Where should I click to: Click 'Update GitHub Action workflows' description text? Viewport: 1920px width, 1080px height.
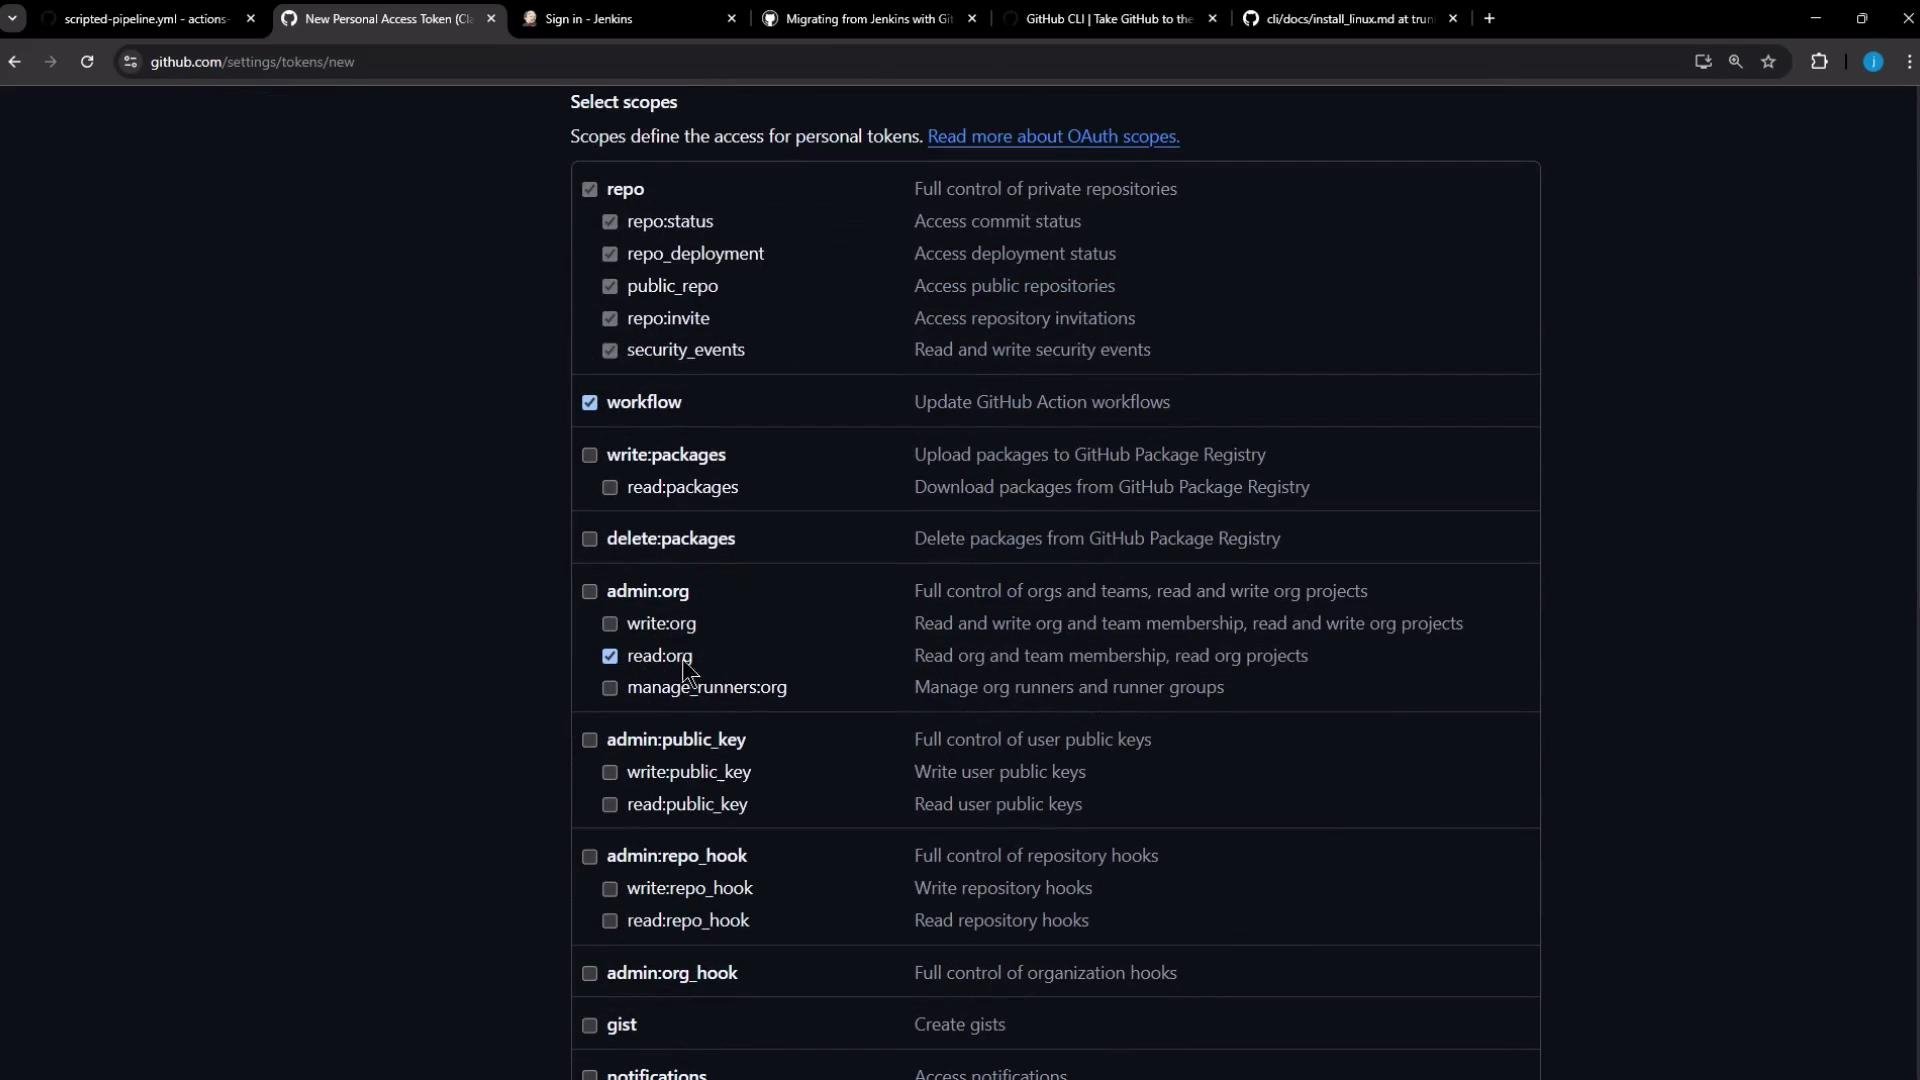click(x=1042, y=402)
